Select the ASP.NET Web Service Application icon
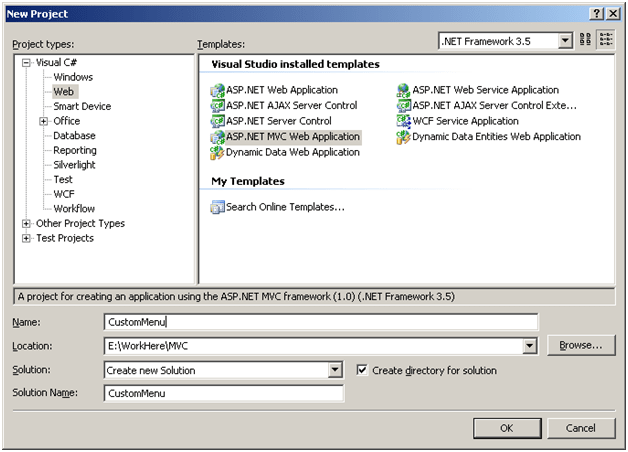This screenshot has height=452, width=628. pyautogui.click(x=404, y=90)
